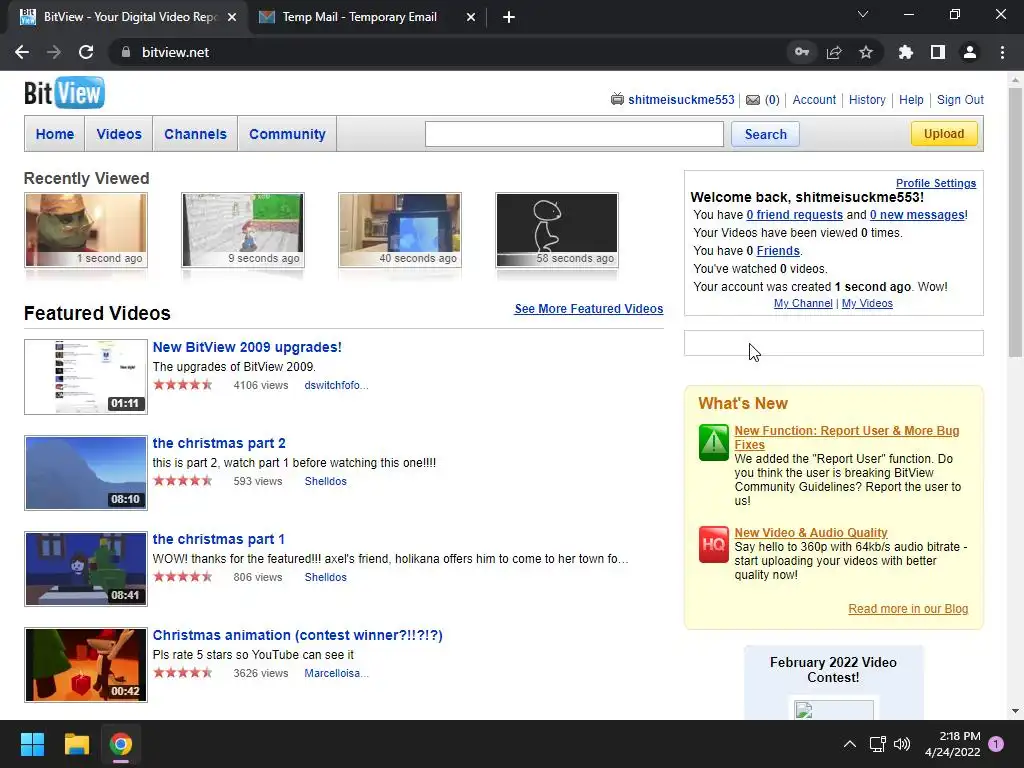Open the tab search dropdown chevron
Image resolution: width=1024 pixels, height=768 pixels.
tap(863, 14)
